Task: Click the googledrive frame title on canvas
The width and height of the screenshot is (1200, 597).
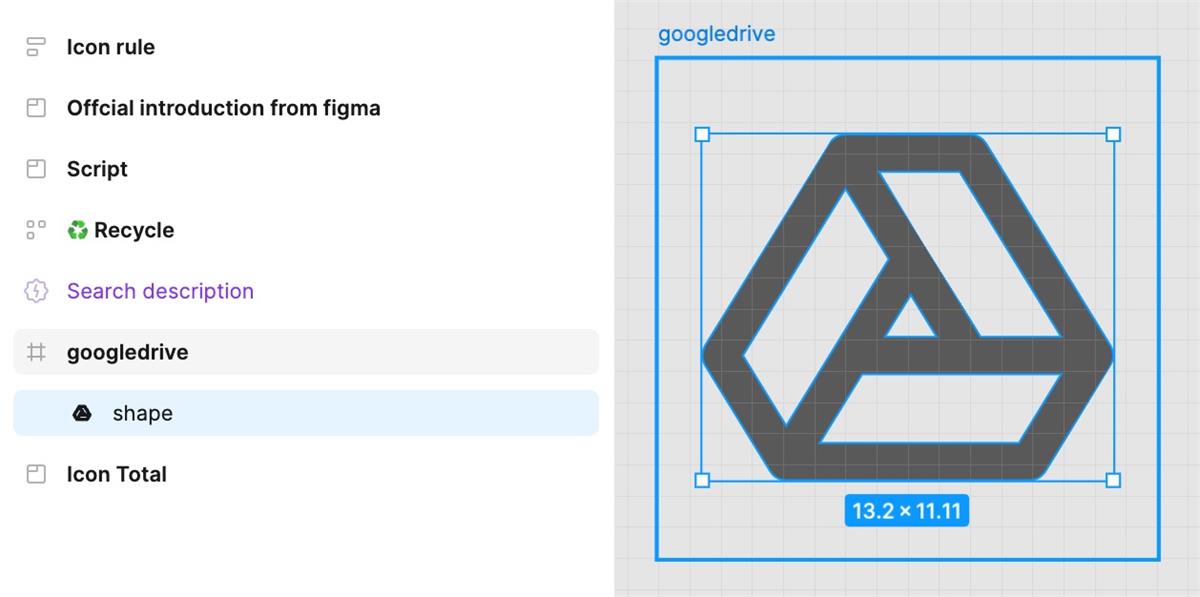Action: [x=716, y=34]
